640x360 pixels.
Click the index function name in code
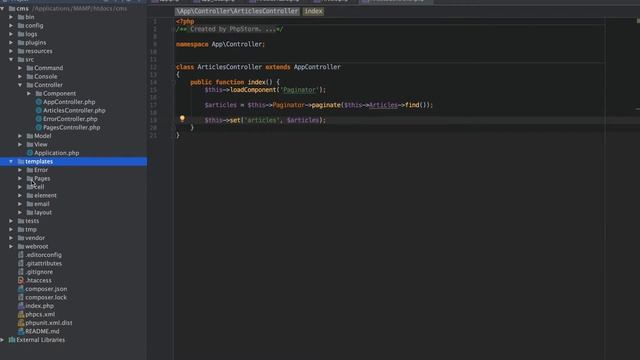tap(256, 82)
